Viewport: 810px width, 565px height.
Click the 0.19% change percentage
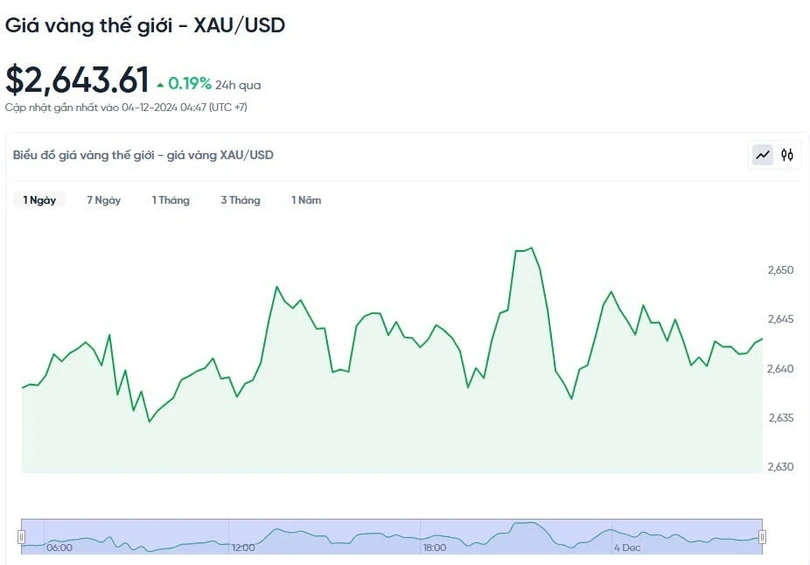[x=190, y=84]
